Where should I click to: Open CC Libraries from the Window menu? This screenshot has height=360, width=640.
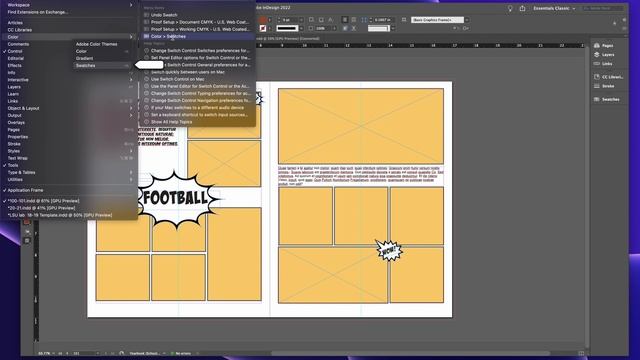pyautogui.click(x=20, y=30)
